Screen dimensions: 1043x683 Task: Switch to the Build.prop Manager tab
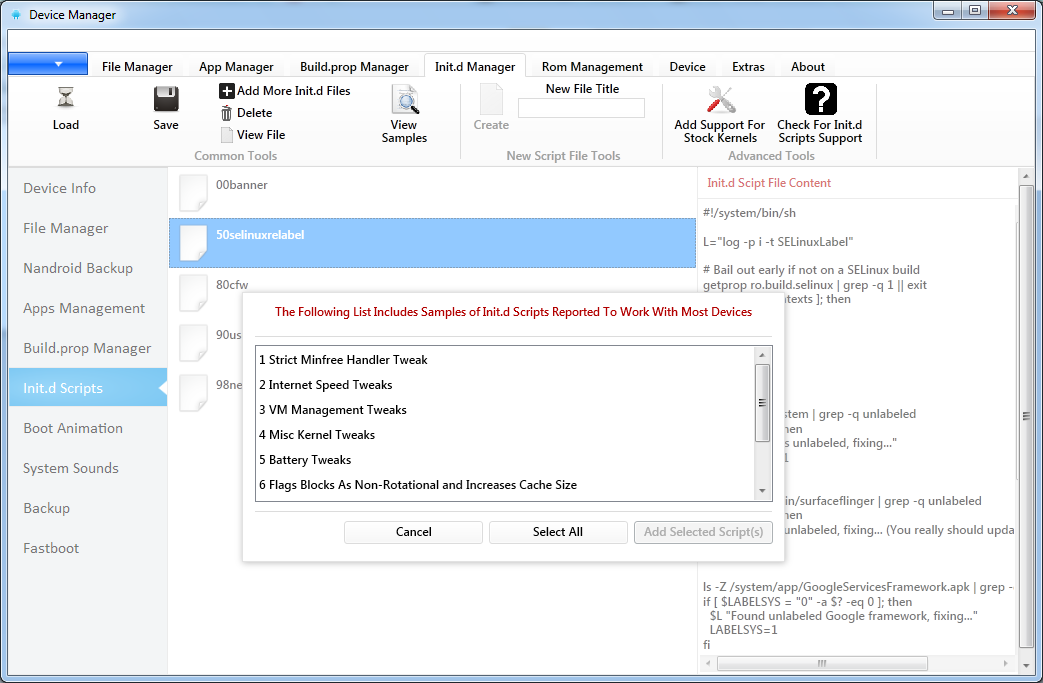[354, 67]
